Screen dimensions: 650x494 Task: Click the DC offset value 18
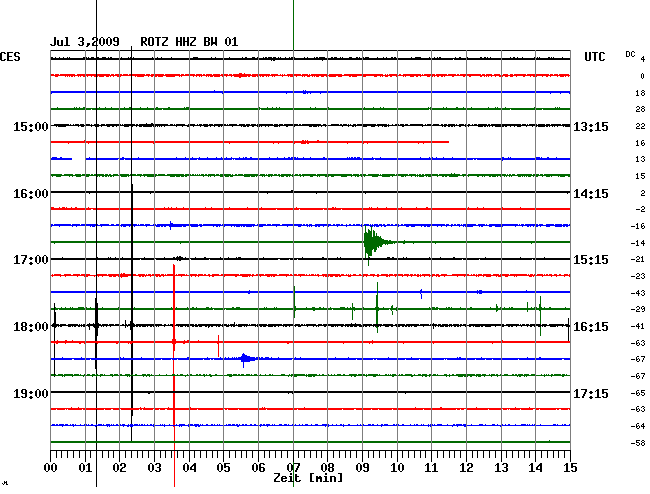[x=640, y=93]
